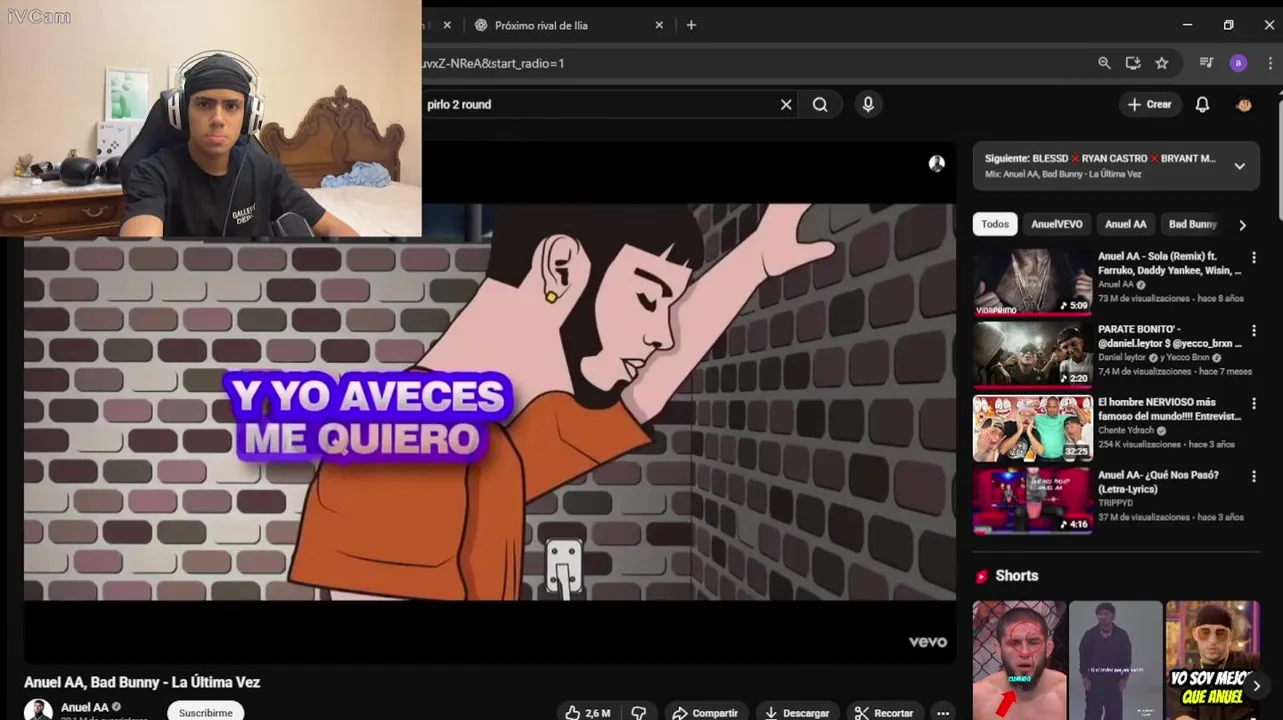This screenshot has height=720, width=1283.
Task: Open middle Short of man standing
Action: [x=1116, y=660]
